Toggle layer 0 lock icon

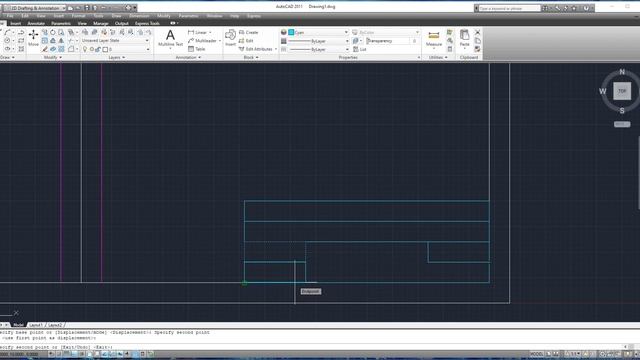pos(98,49)
